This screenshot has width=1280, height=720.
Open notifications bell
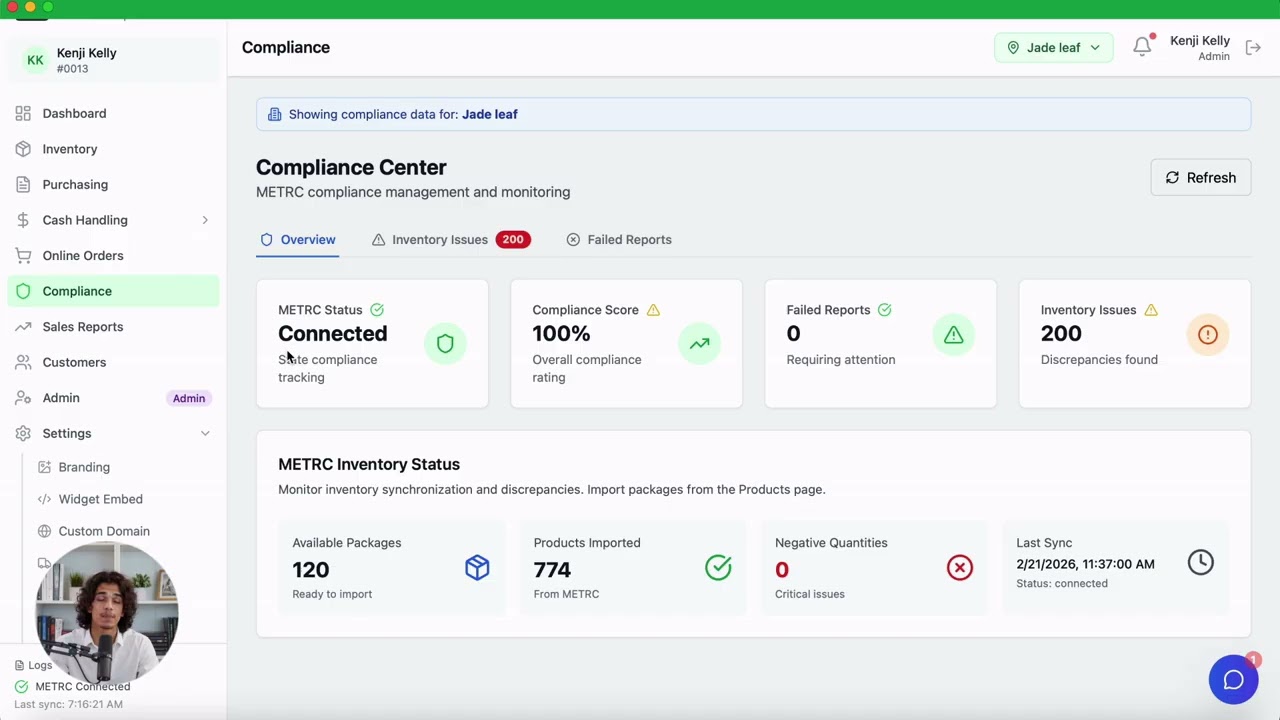(1142, 47)
